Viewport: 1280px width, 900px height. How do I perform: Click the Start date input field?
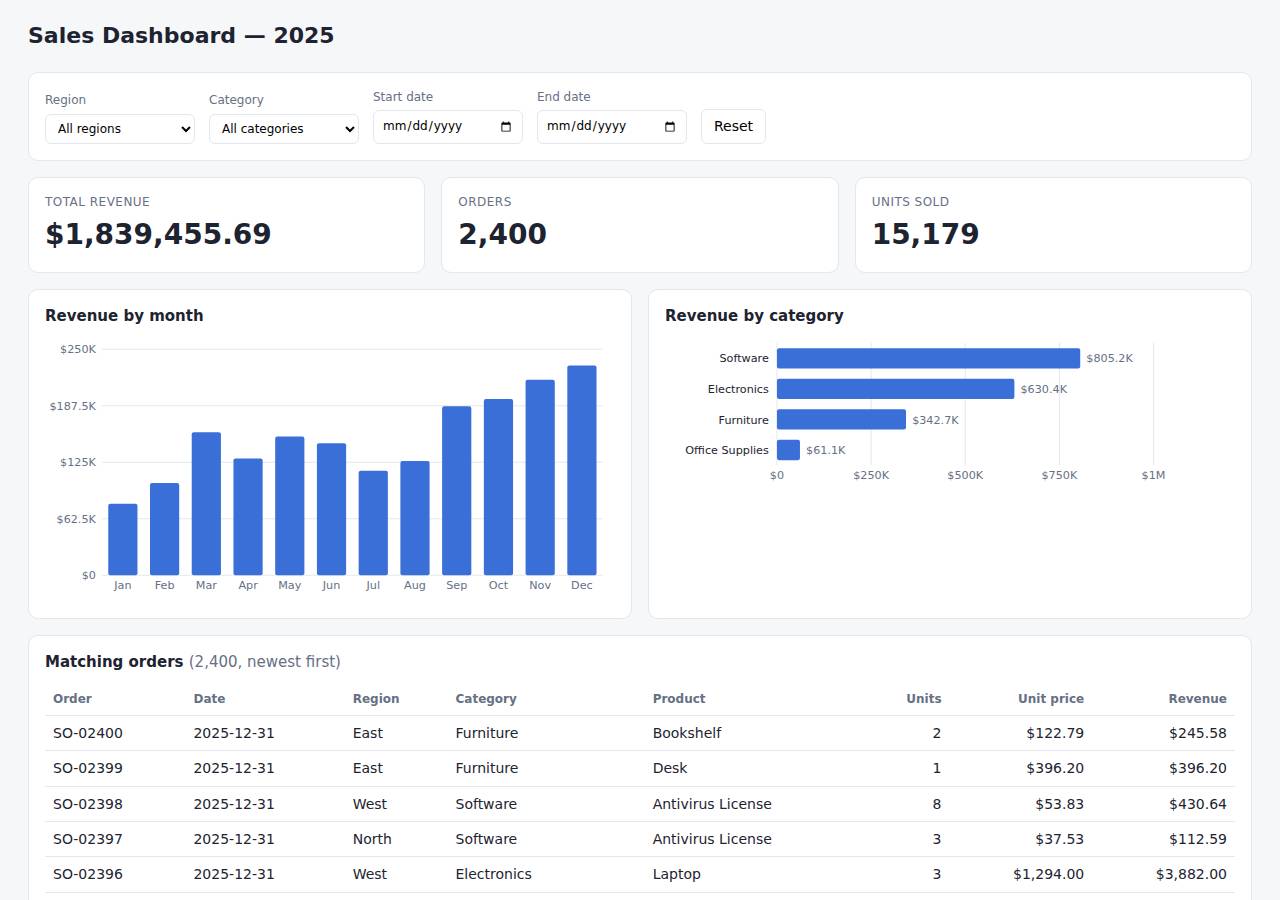click(x=448, y=127)
